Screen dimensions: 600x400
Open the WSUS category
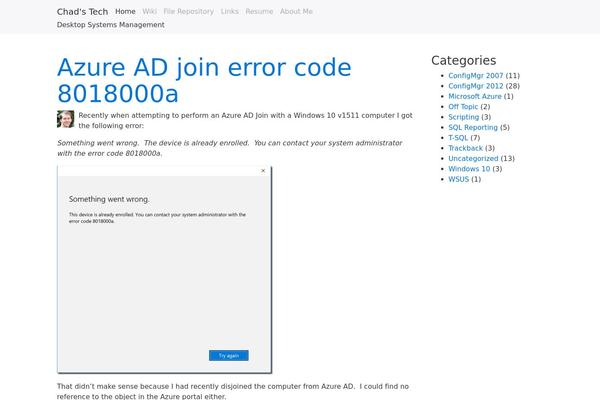tap(458, 179)
